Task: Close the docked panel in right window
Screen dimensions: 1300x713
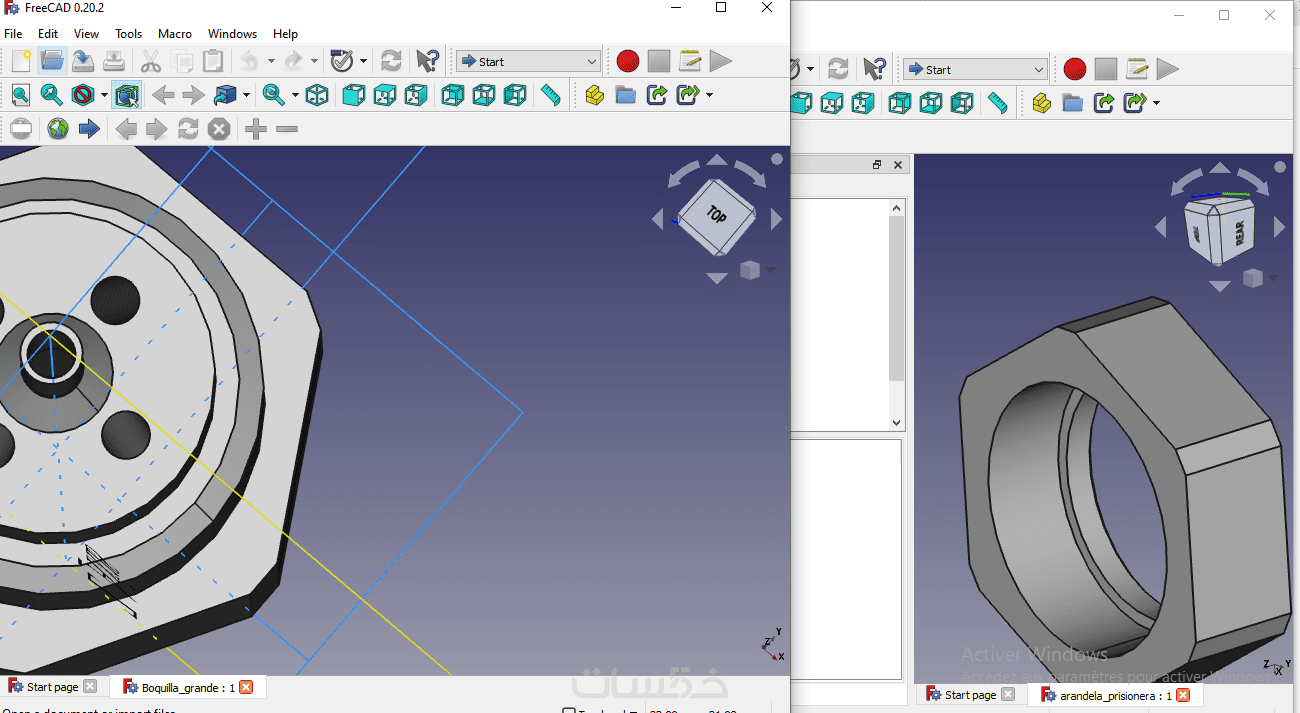Action: pyautogui.click(x=898, y=165)
